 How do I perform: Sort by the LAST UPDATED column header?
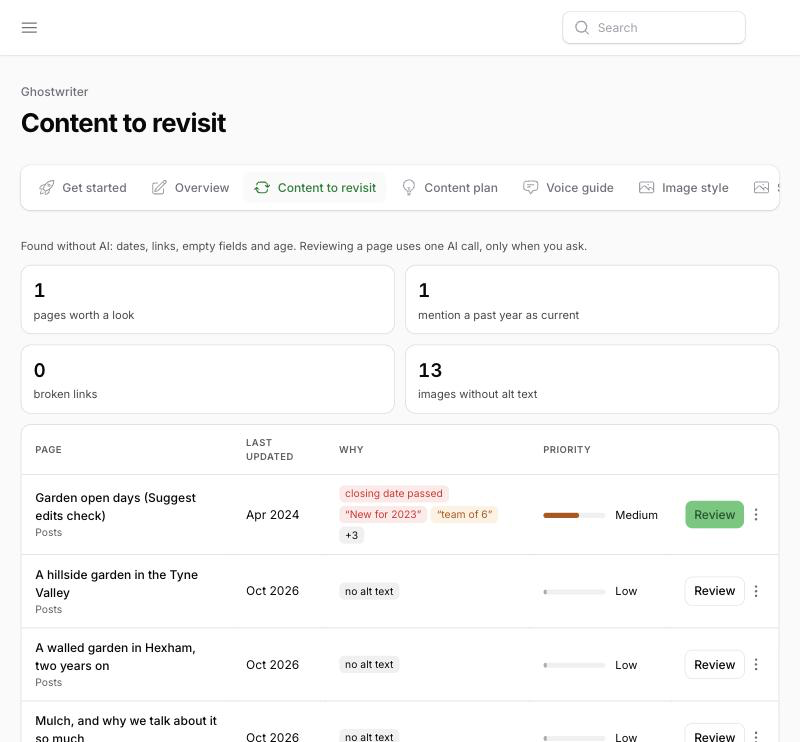(269, 450)
